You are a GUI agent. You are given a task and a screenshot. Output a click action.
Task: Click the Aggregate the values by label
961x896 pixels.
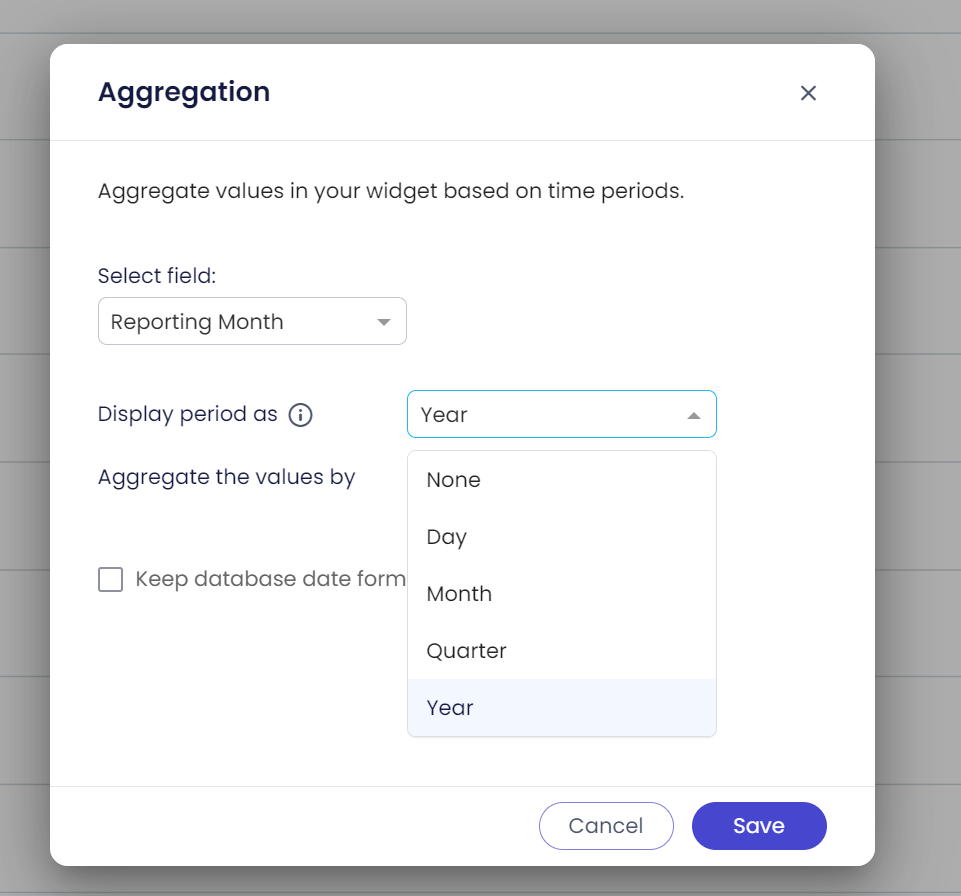pyautogui.click(x=227, y=477)
